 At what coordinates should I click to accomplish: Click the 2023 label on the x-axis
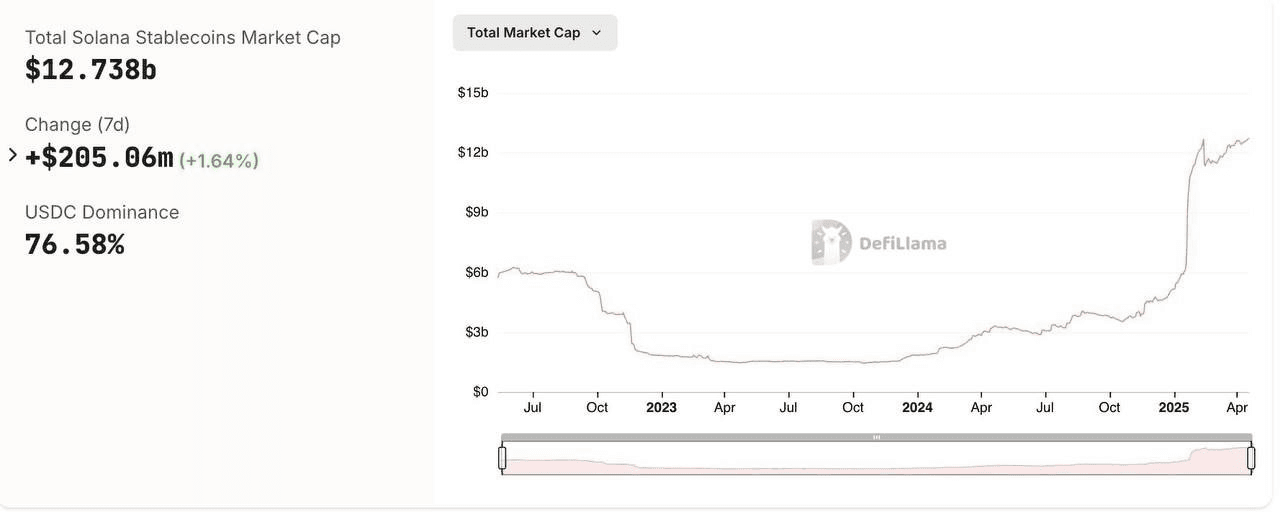point(661,408)
